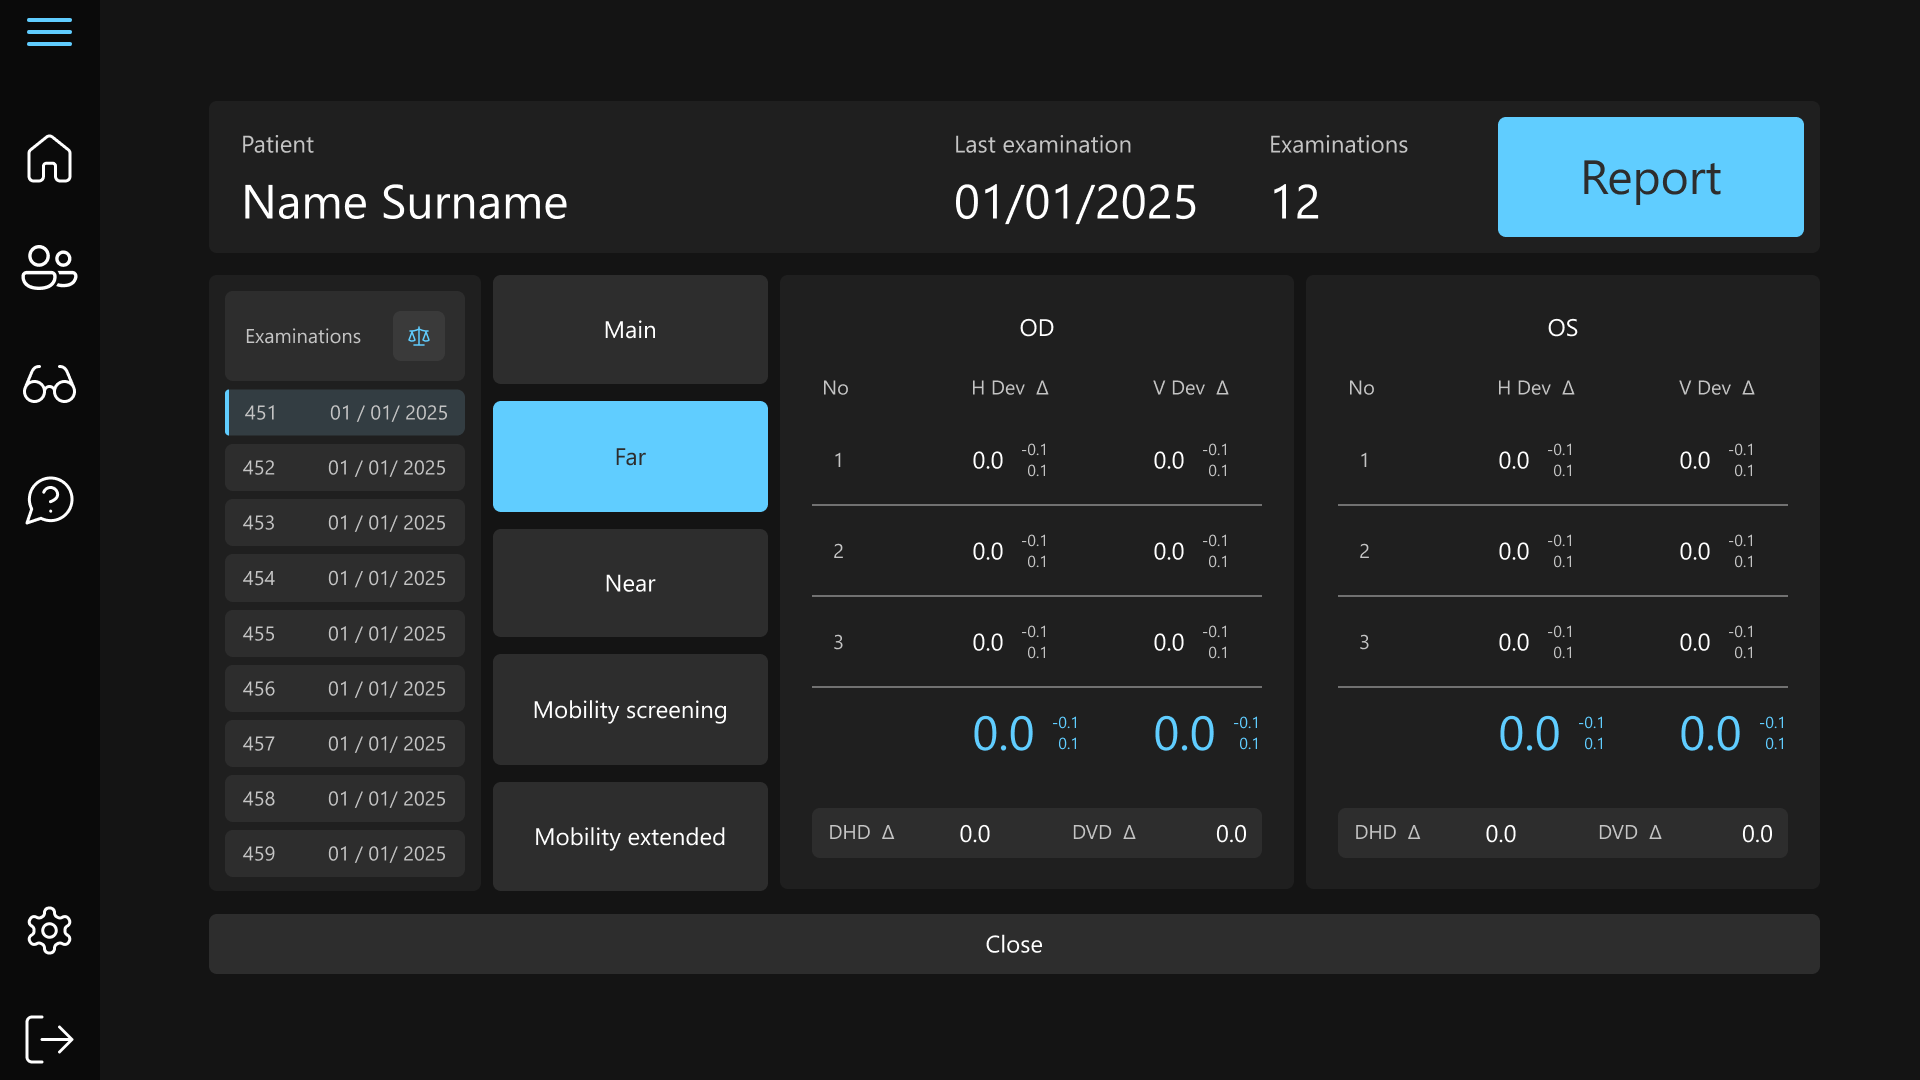Open the glasses examination icon

[49, 384]
